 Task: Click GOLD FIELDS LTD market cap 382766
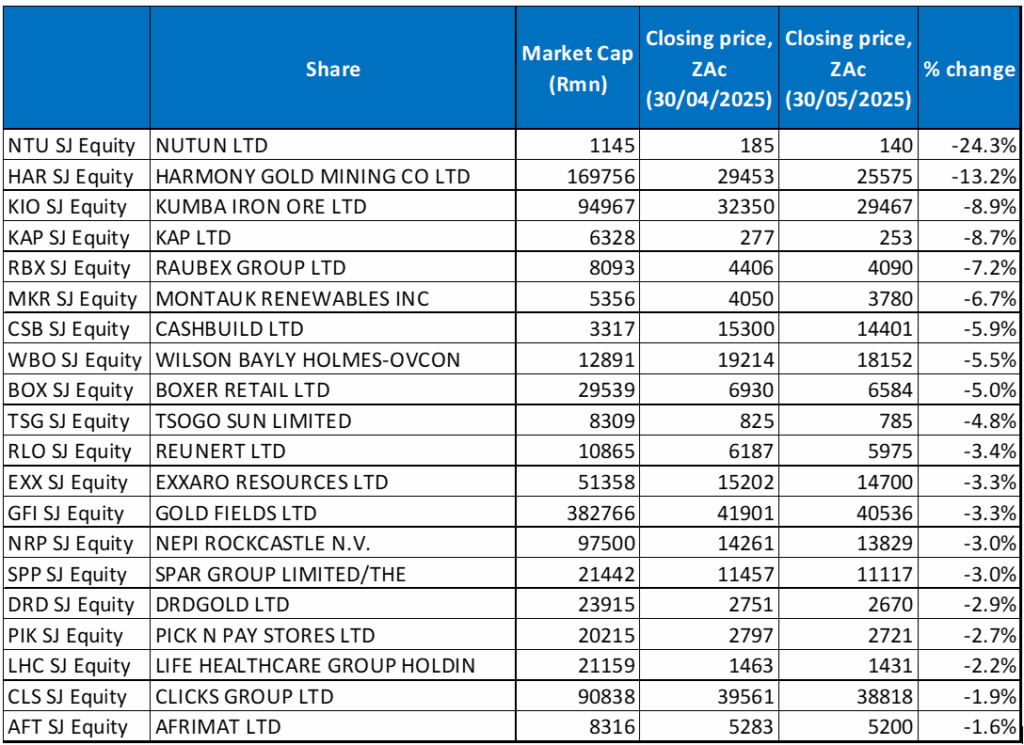577,513
